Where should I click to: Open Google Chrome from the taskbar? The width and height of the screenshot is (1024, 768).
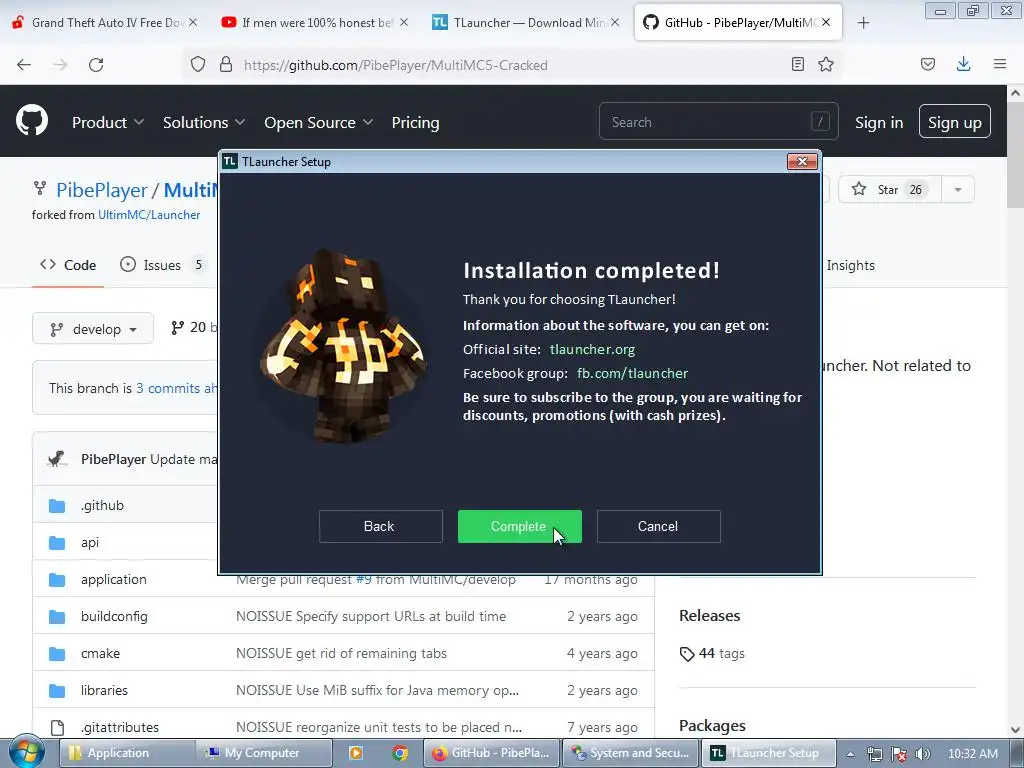400,753
